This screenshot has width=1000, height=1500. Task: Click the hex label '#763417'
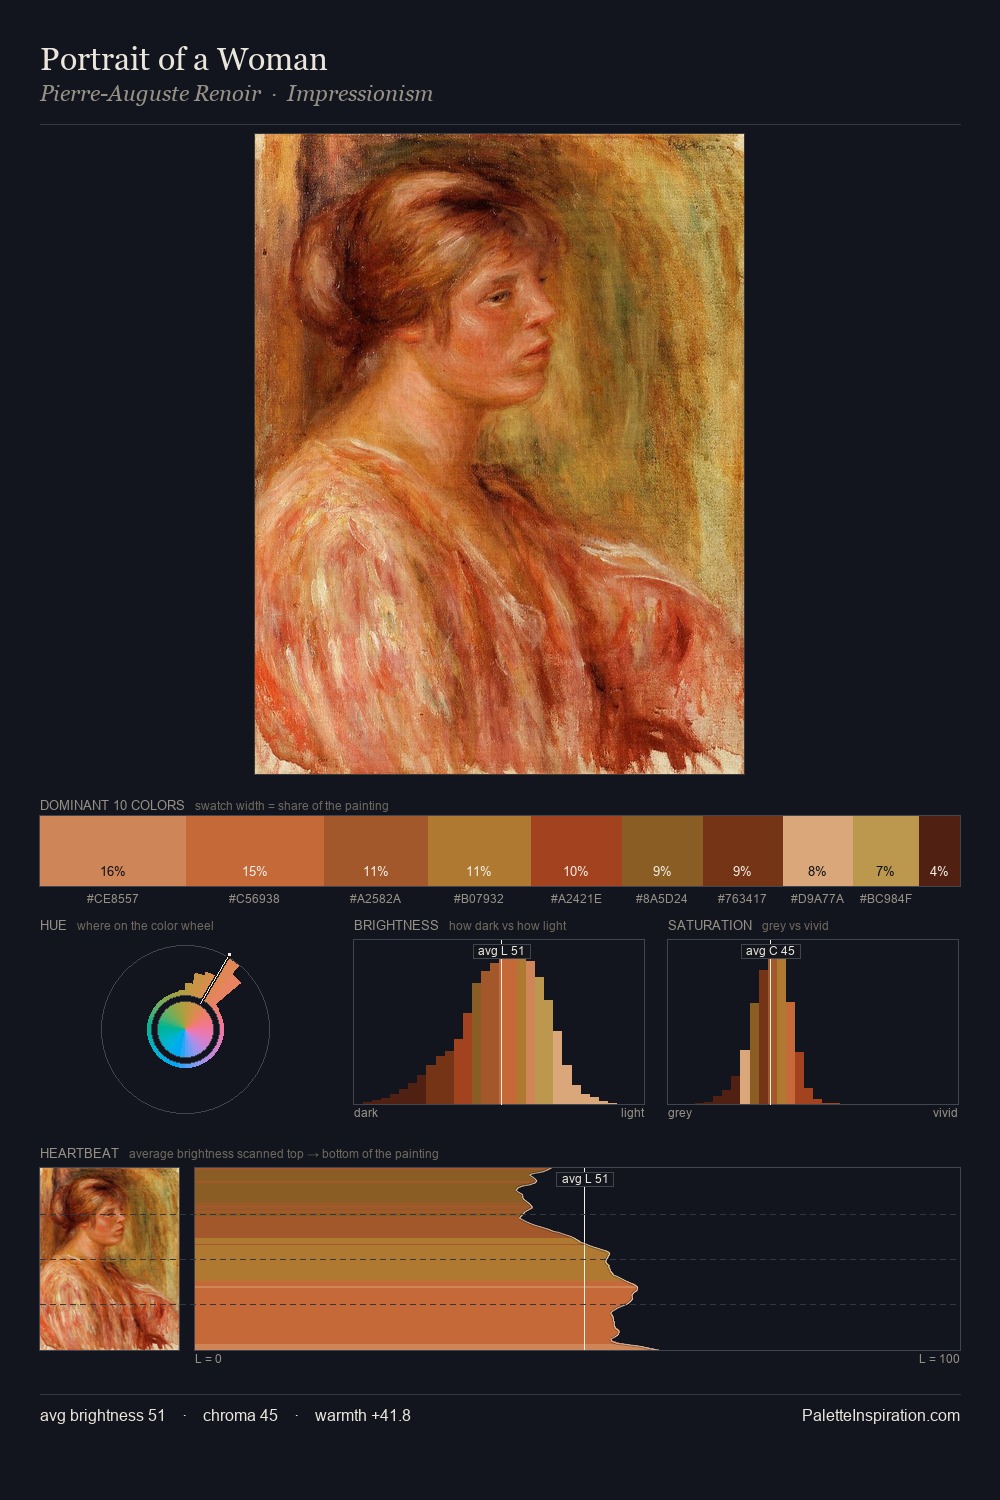[x=742, y=899]
